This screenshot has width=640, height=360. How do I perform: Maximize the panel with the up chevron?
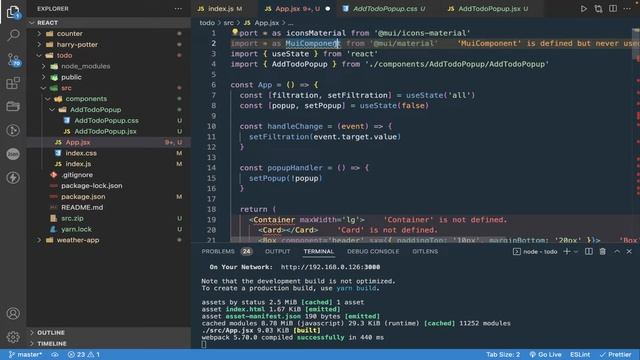click(x=617, y=251)
